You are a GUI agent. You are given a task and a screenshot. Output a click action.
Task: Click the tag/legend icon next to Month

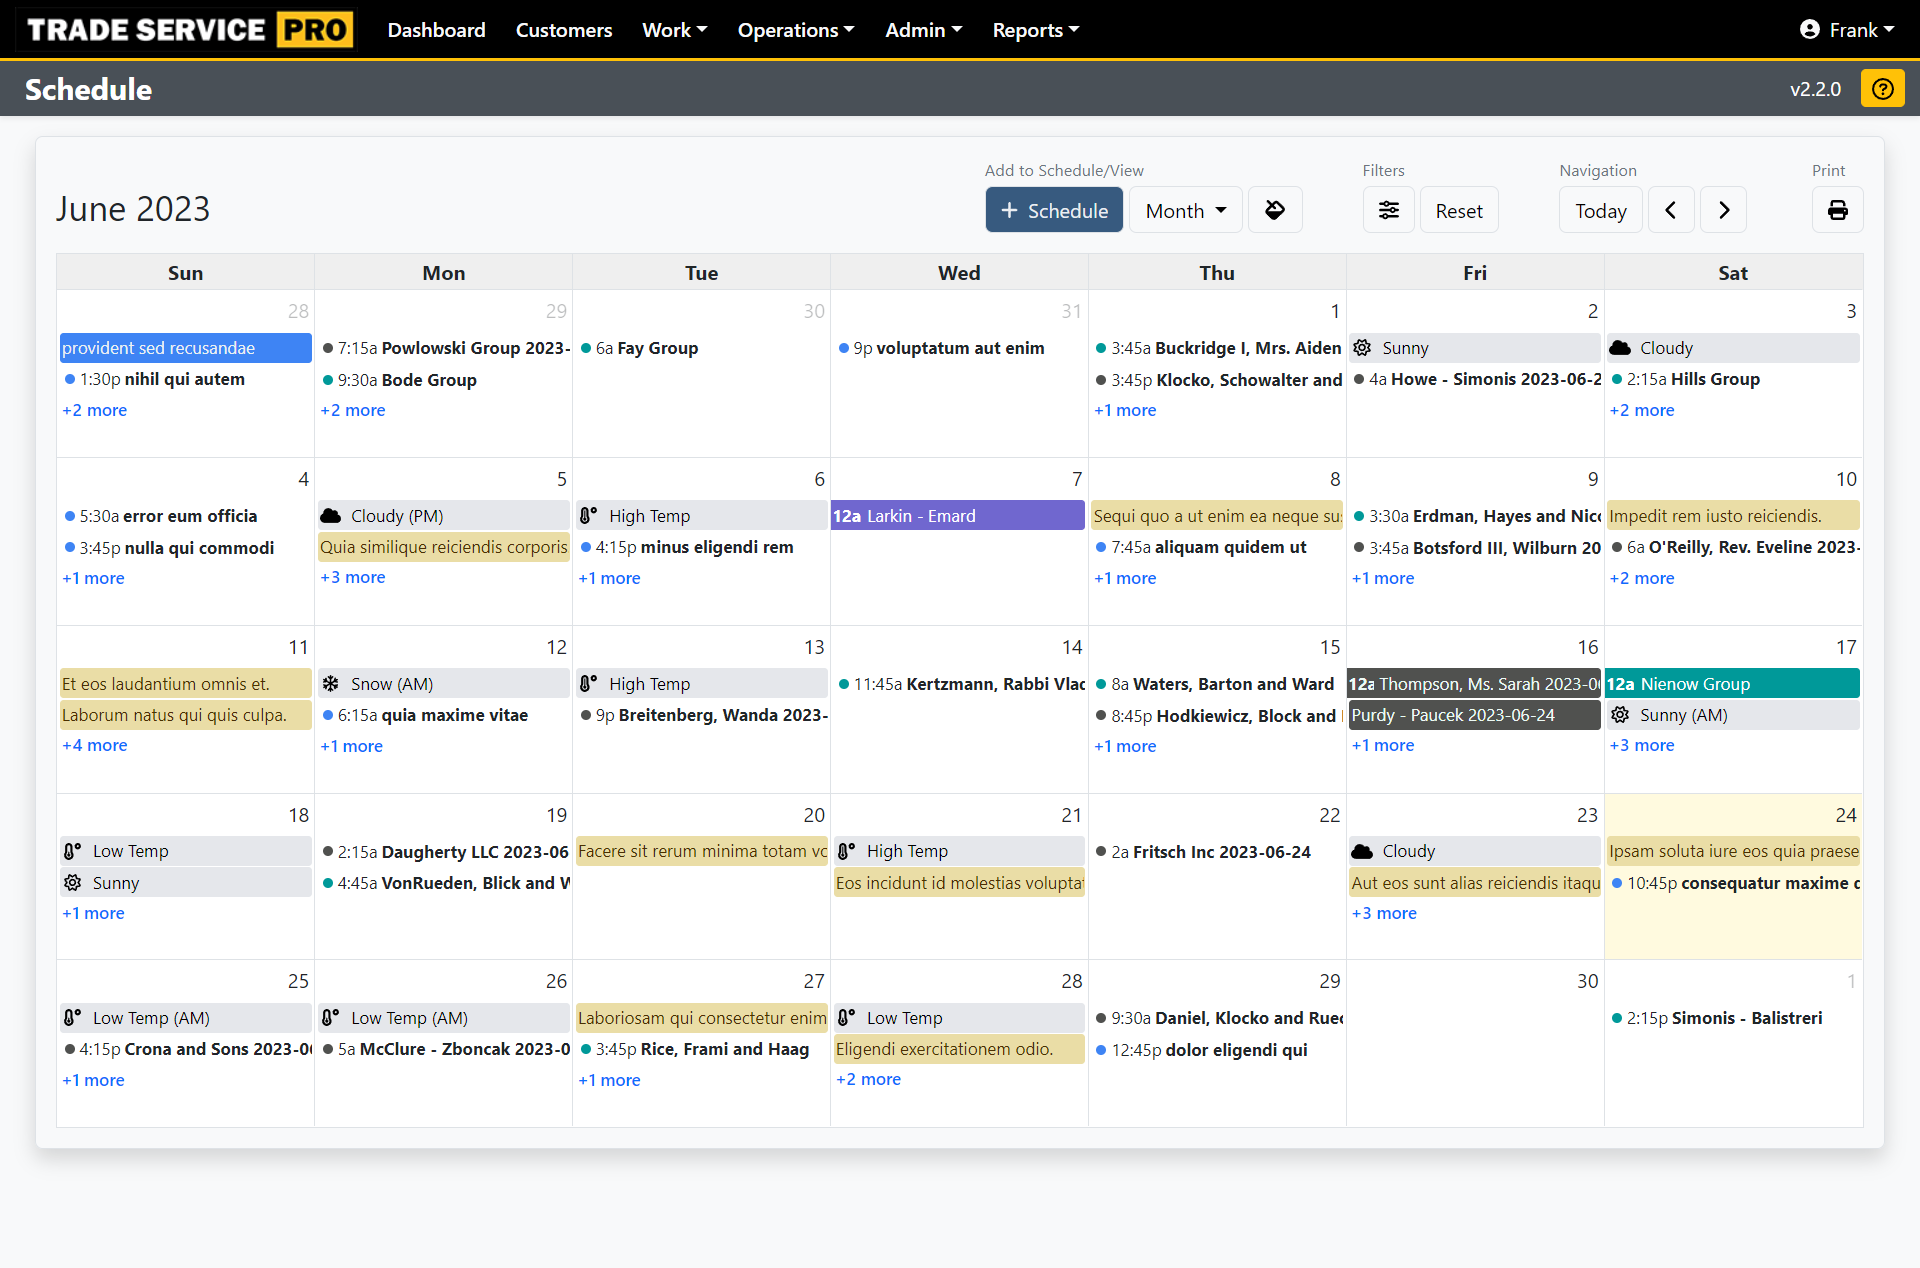(1275, 210)
